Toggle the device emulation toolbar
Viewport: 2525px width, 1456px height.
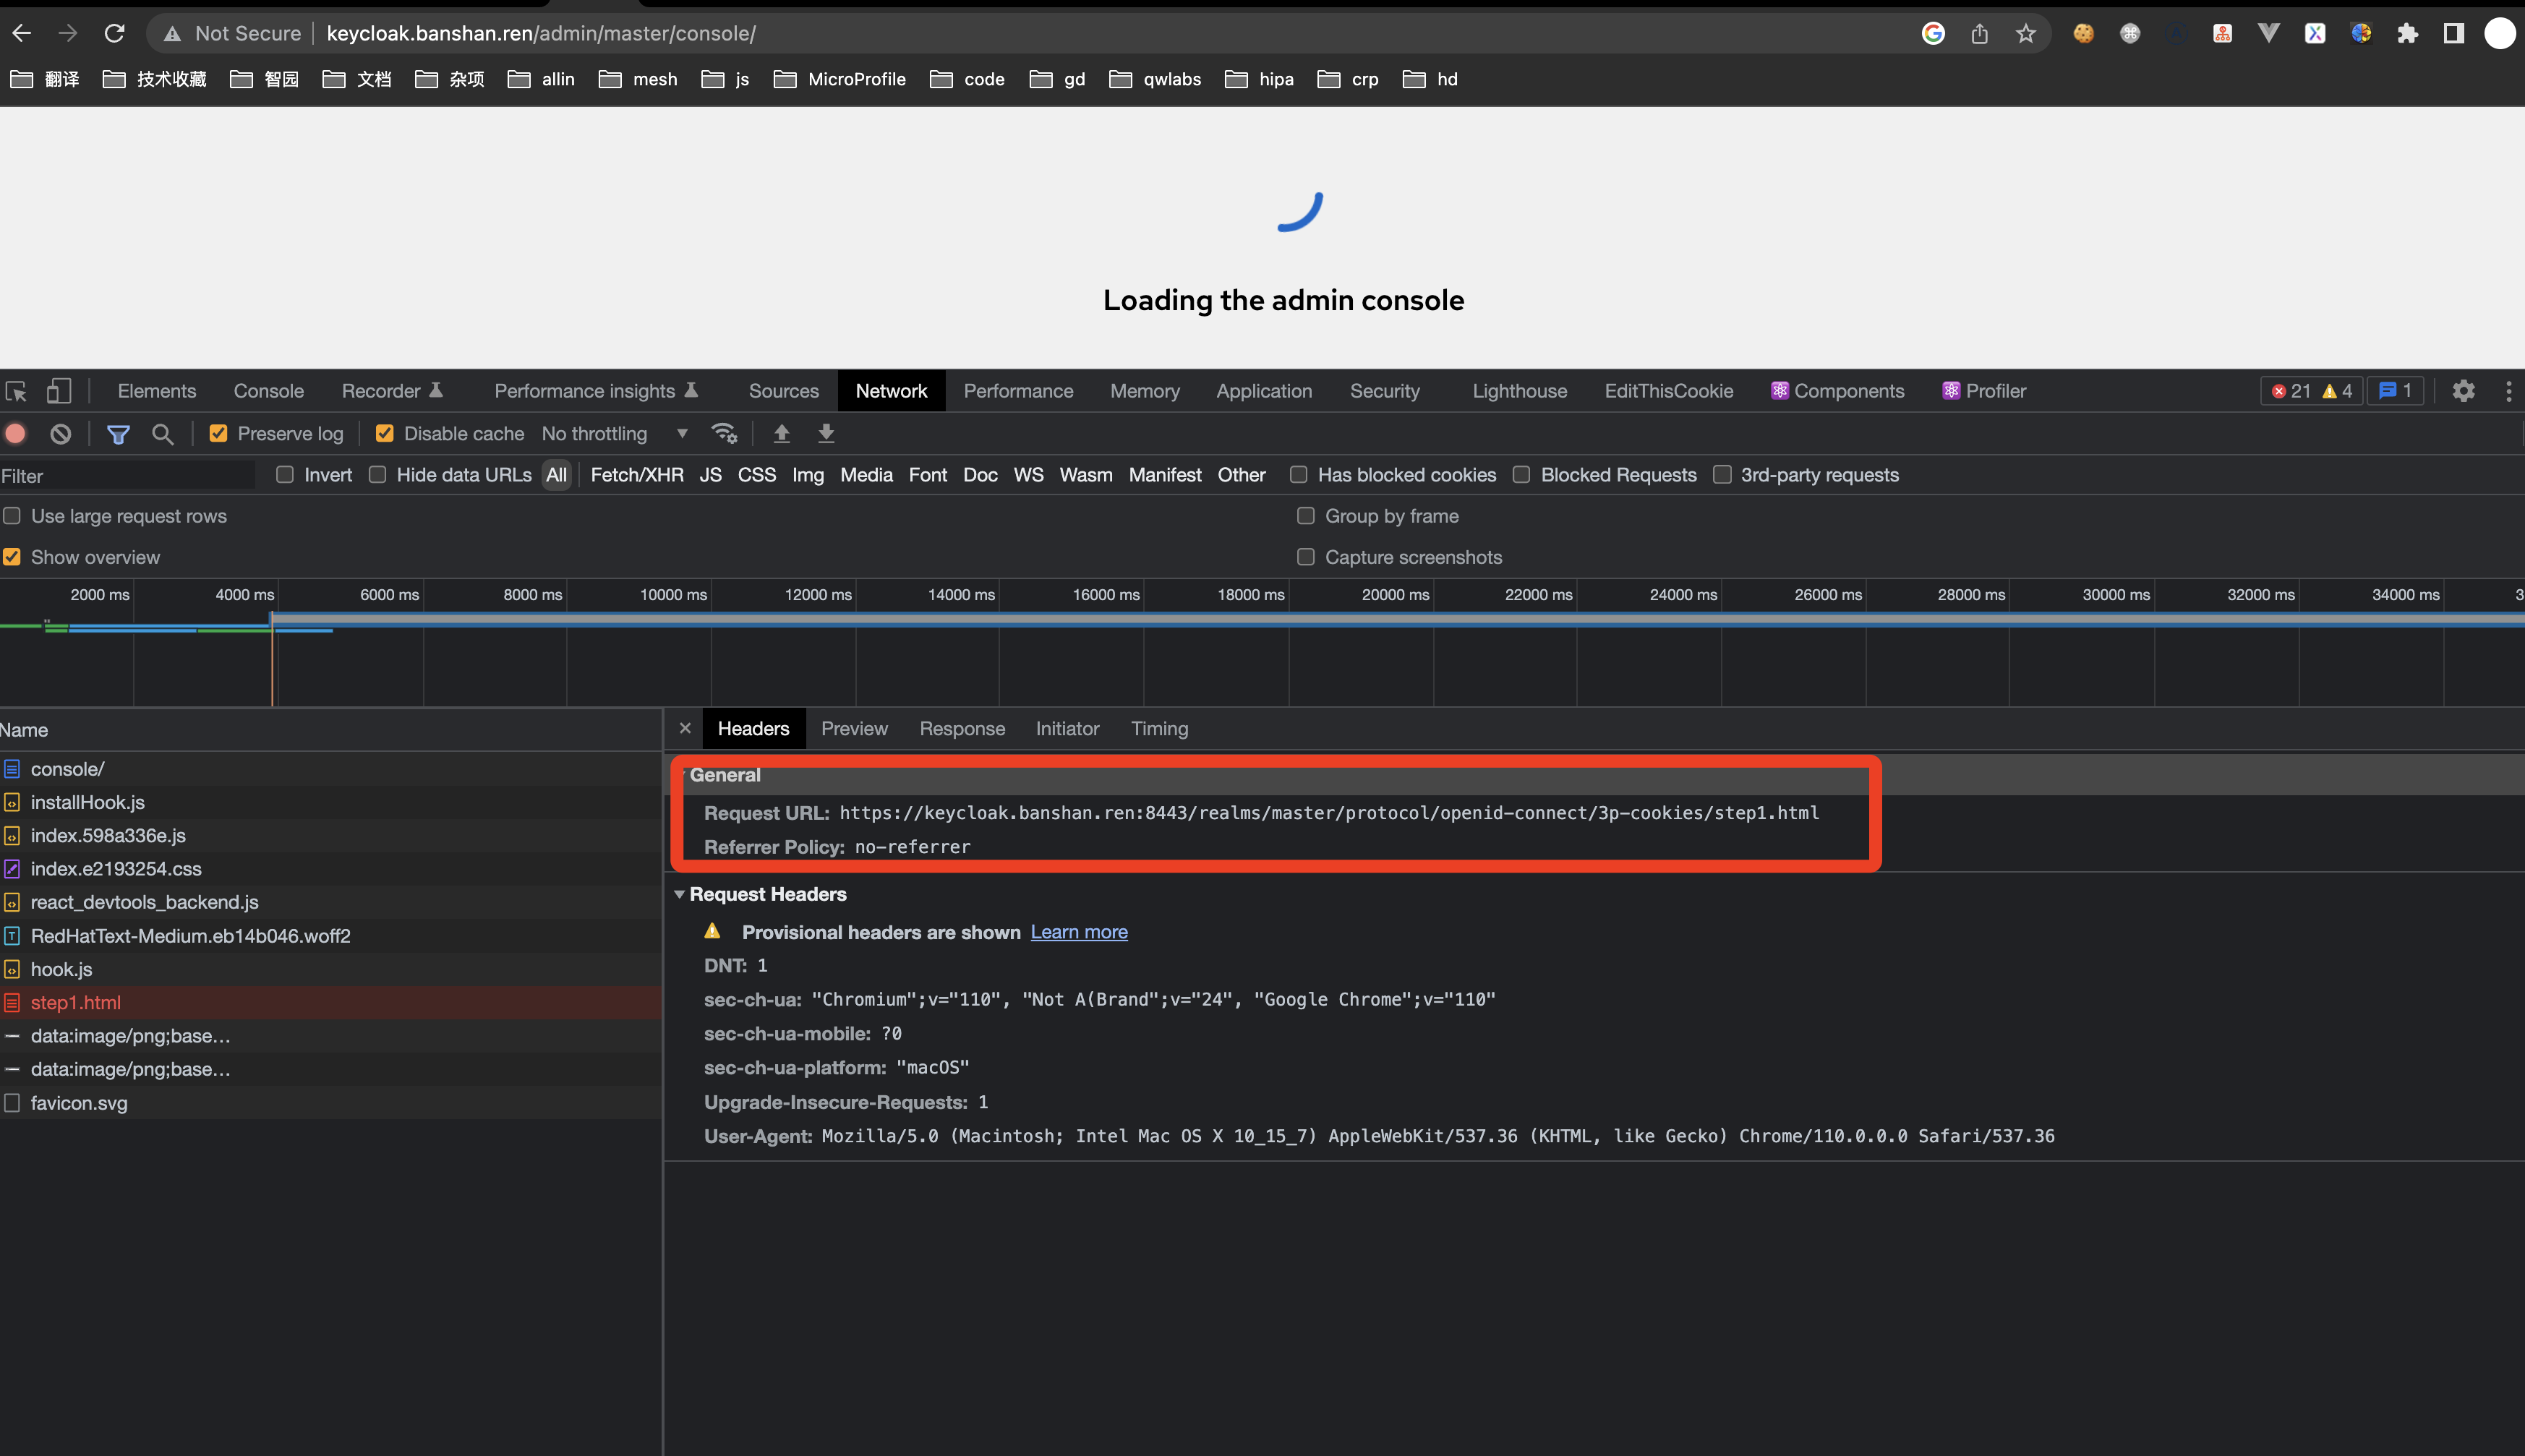(x=58, y=390)
